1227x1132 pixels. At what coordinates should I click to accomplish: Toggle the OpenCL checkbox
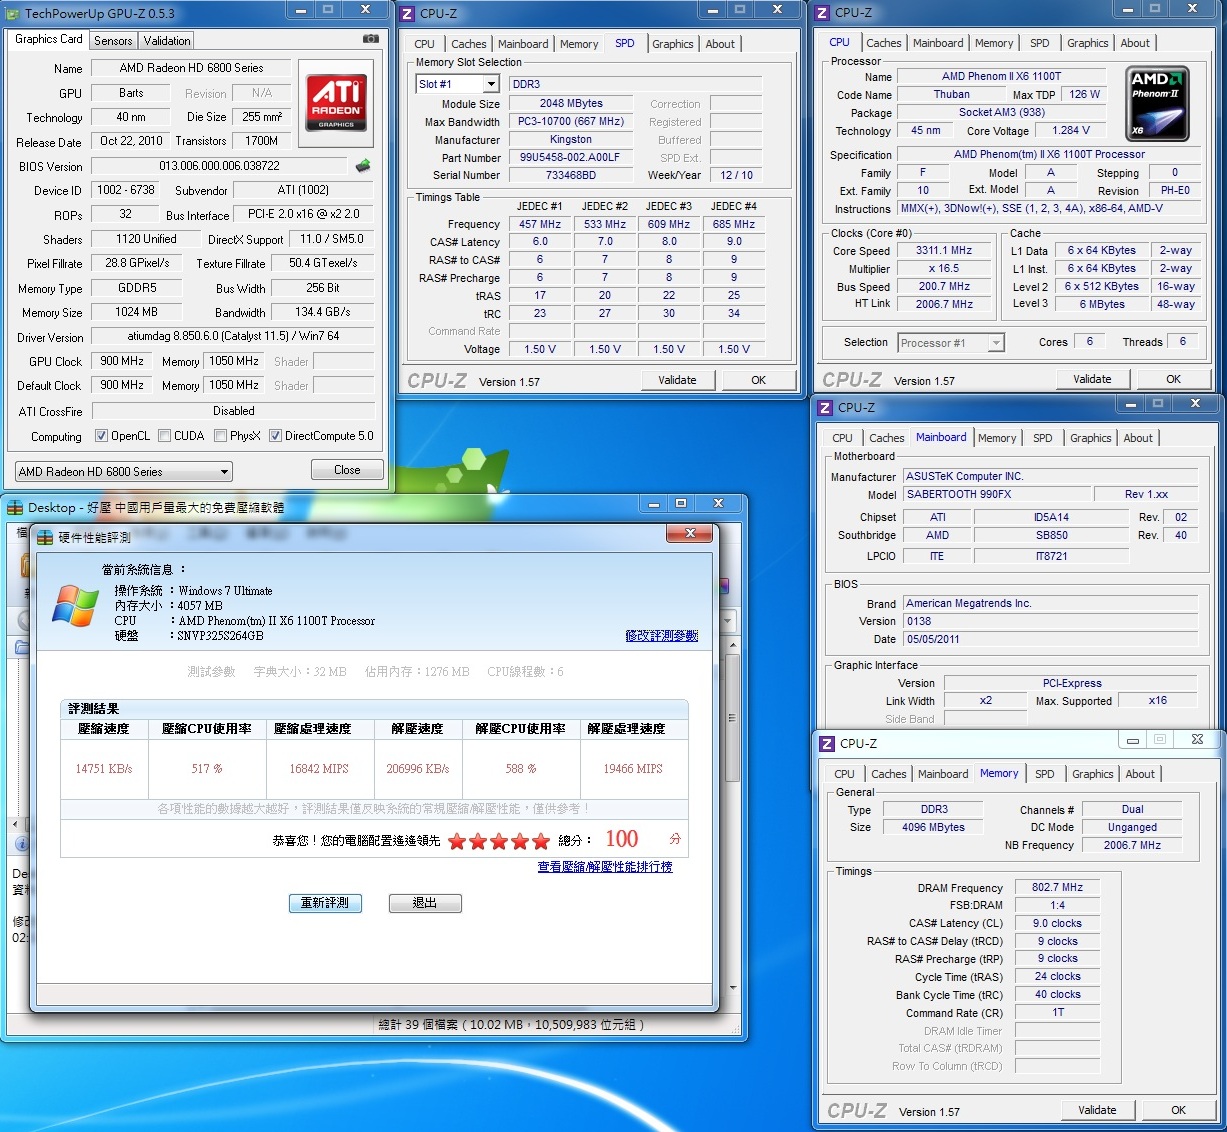coord(101,436)
